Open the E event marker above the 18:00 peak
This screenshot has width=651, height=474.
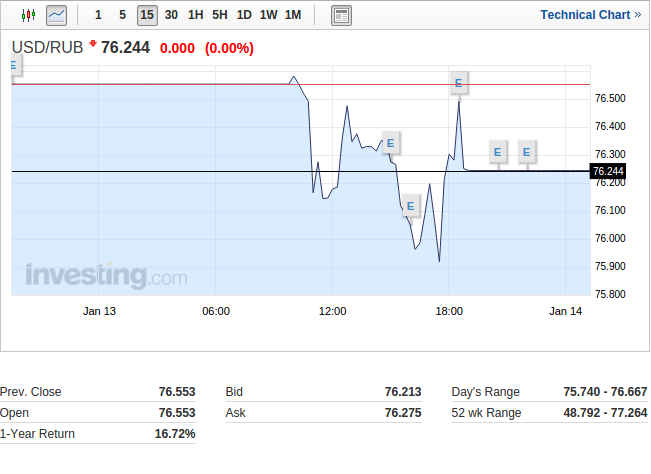click(x=458, y=83)
